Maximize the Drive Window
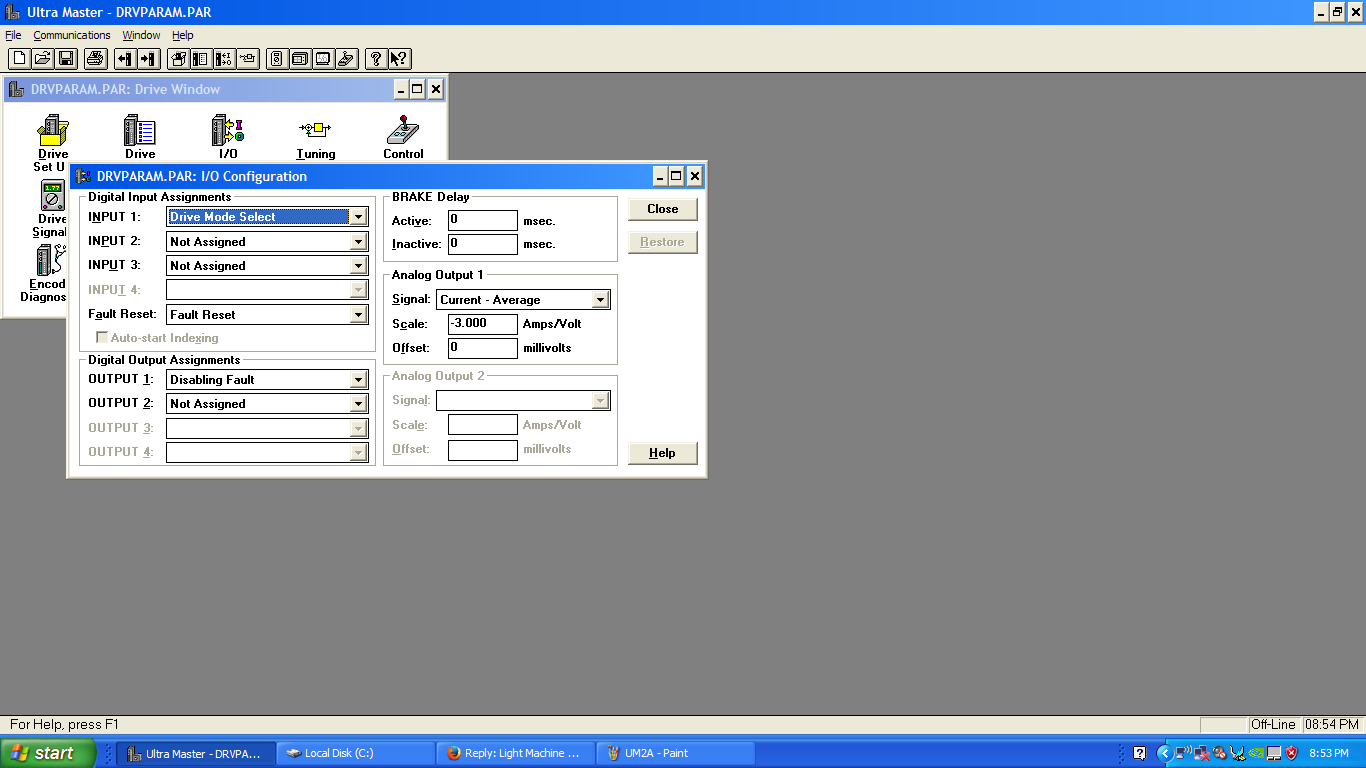 417,89
